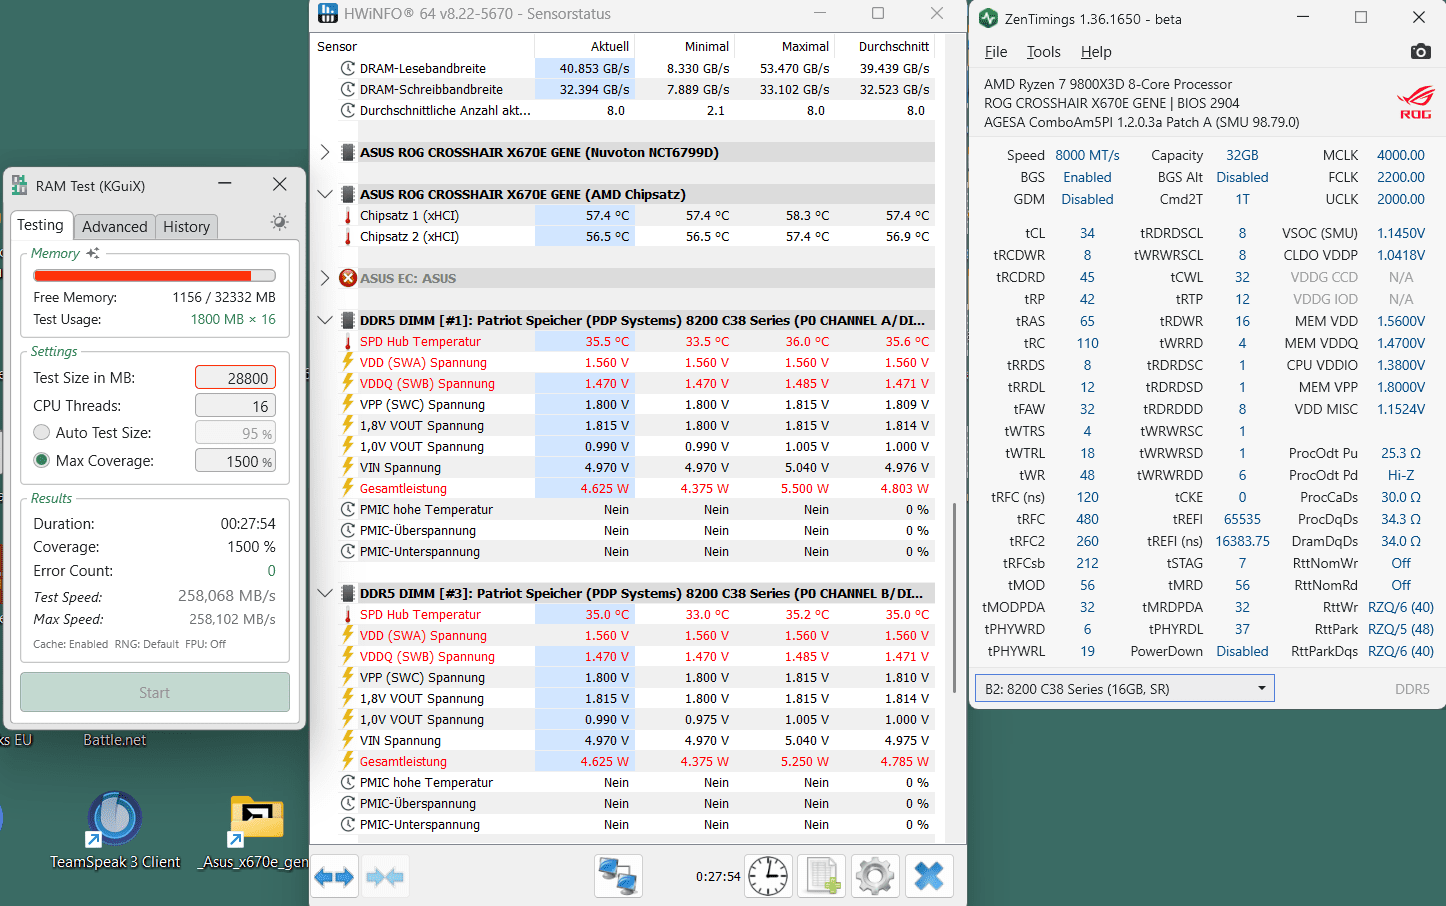Select the Auto Test Size radio button
Viewport: 1446px width, 906px height.
42,432
